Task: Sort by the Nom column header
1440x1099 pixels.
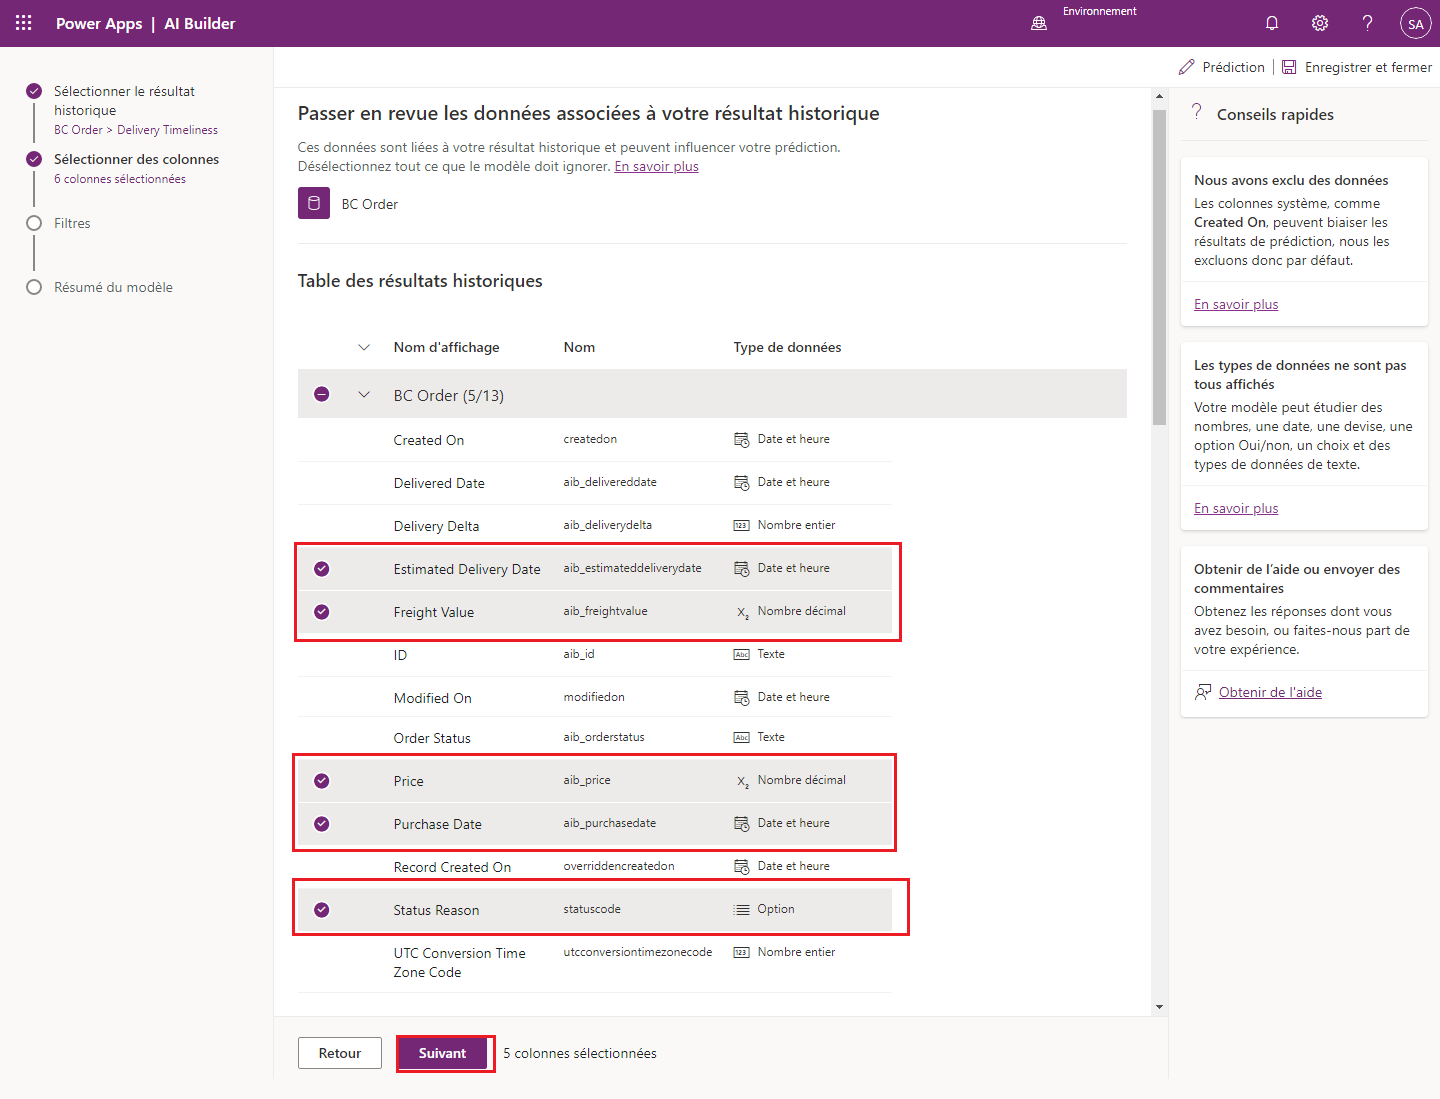Action: click(579, 347)
